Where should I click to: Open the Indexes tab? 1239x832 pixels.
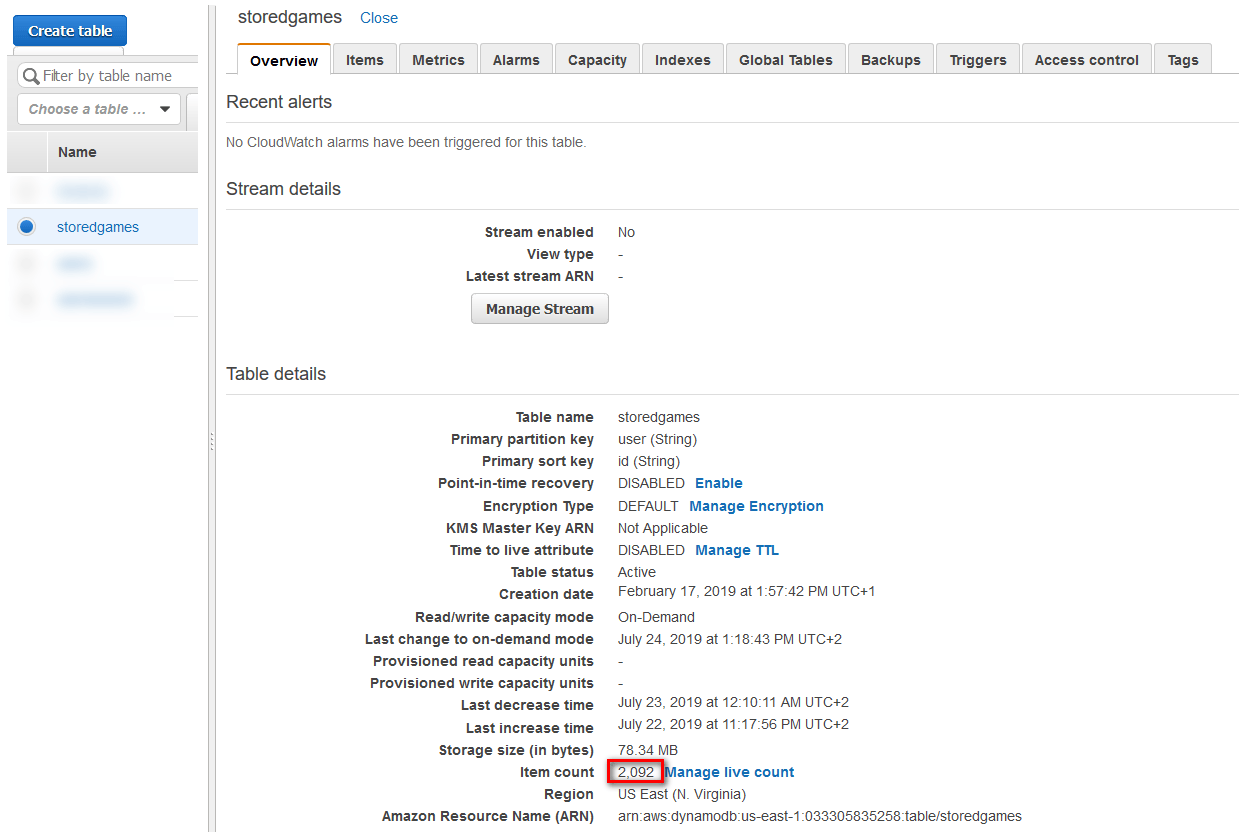pyautogui.click(x=683, y=59)
